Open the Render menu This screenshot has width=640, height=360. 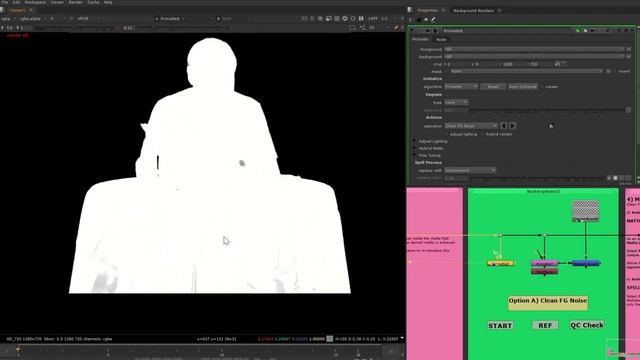tap(76, 2)
